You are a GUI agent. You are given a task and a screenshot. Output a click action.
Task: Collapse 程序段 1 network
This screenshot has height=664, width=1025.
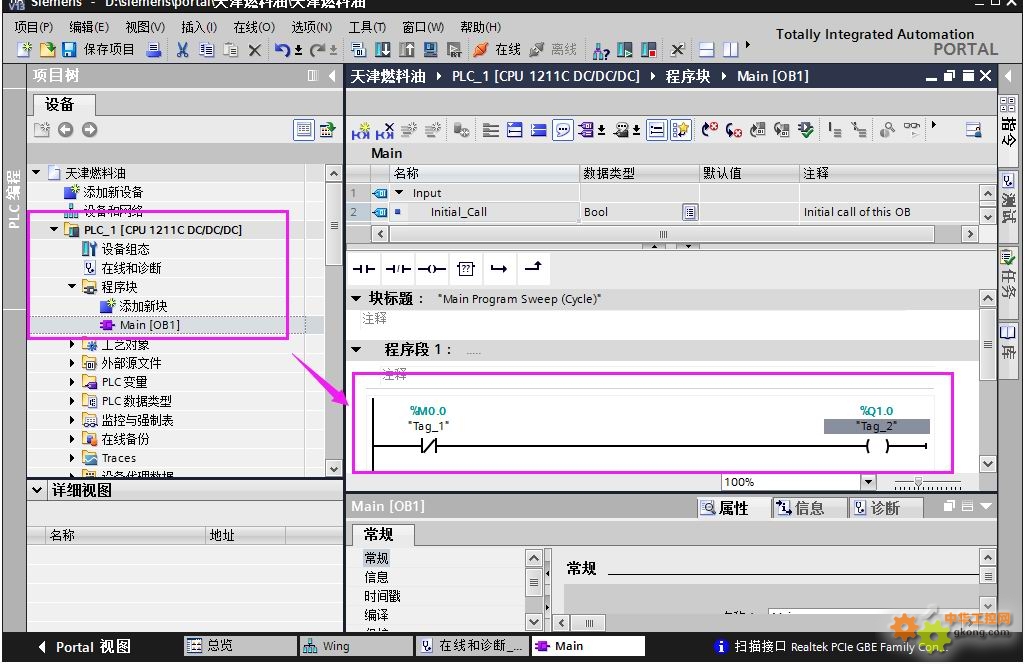pos(356,350)
